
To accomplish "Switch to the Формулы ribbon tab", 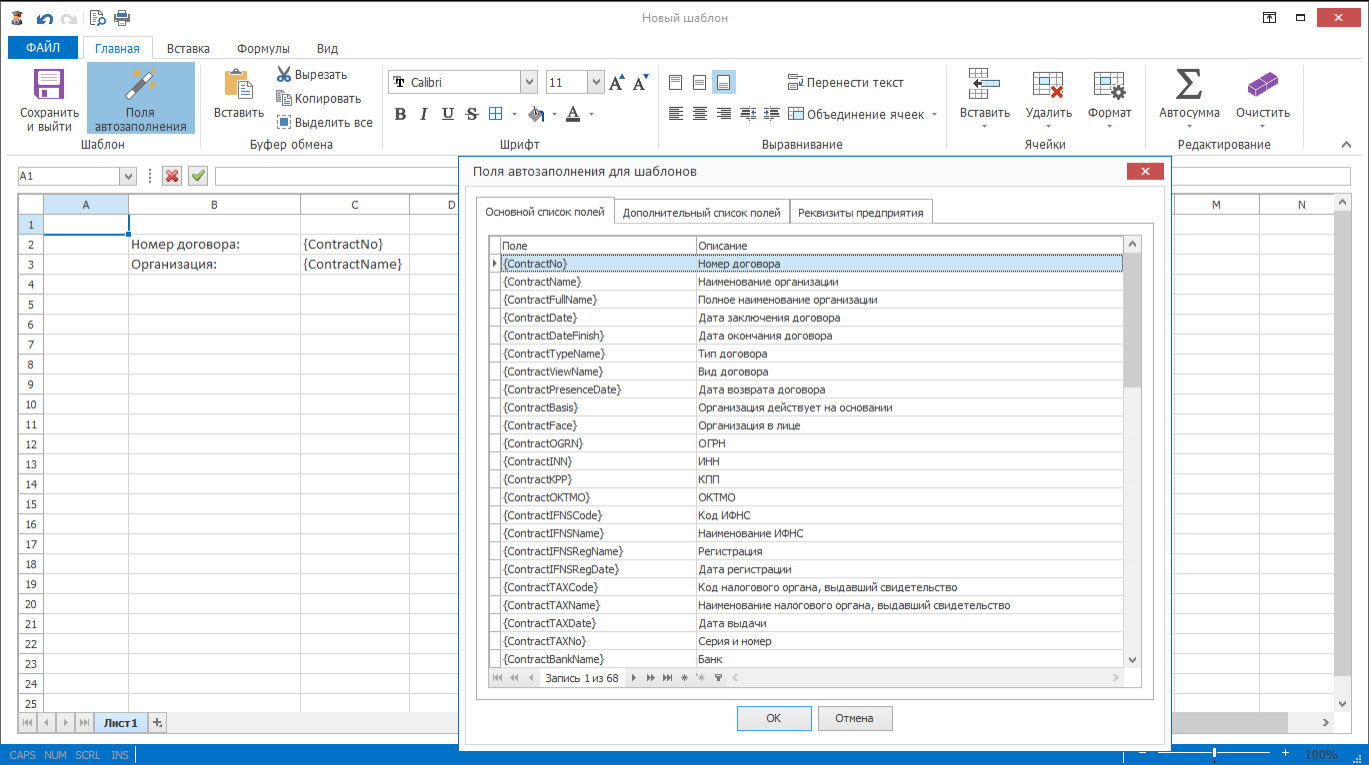I will (x=263, y=48).
